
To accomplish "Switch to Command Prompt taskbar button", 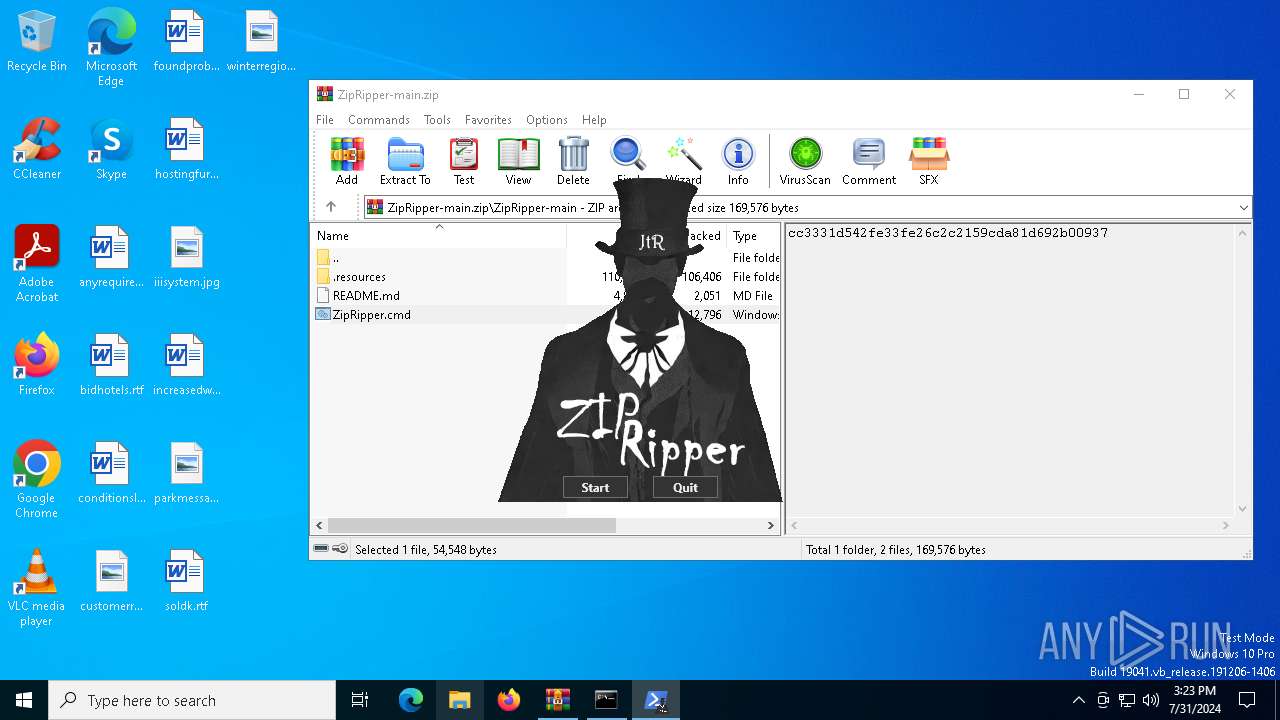I will coord(606,700).
